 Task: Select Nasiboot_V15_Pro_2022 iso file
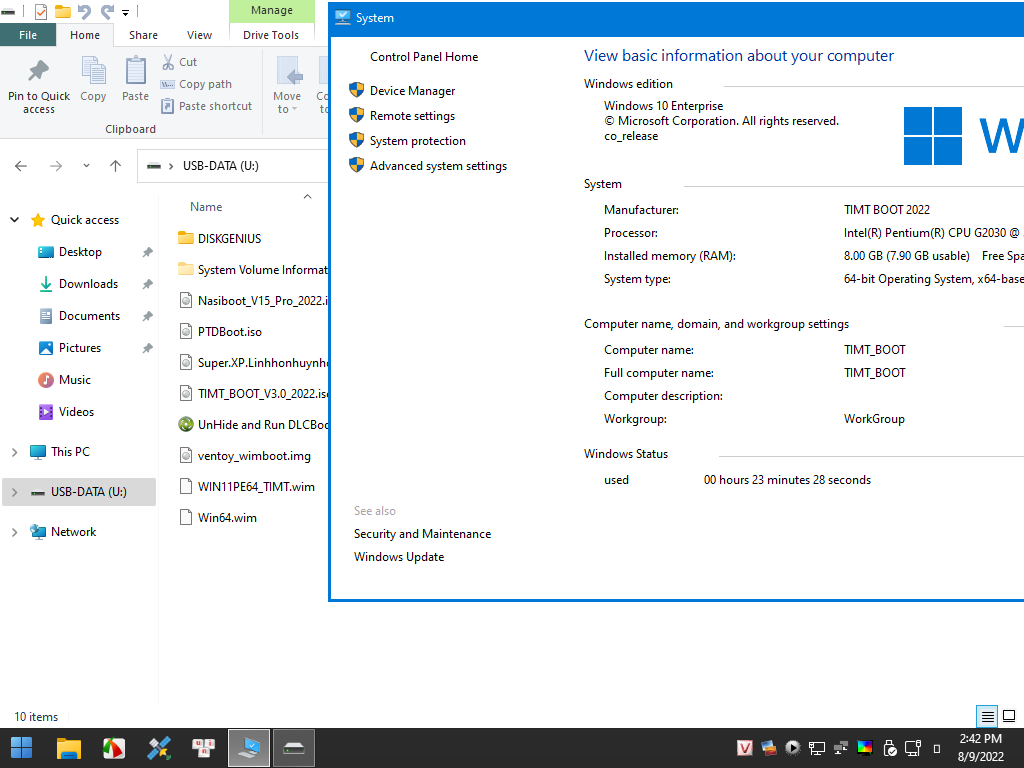pyautogui.click(x=253, y=301)
